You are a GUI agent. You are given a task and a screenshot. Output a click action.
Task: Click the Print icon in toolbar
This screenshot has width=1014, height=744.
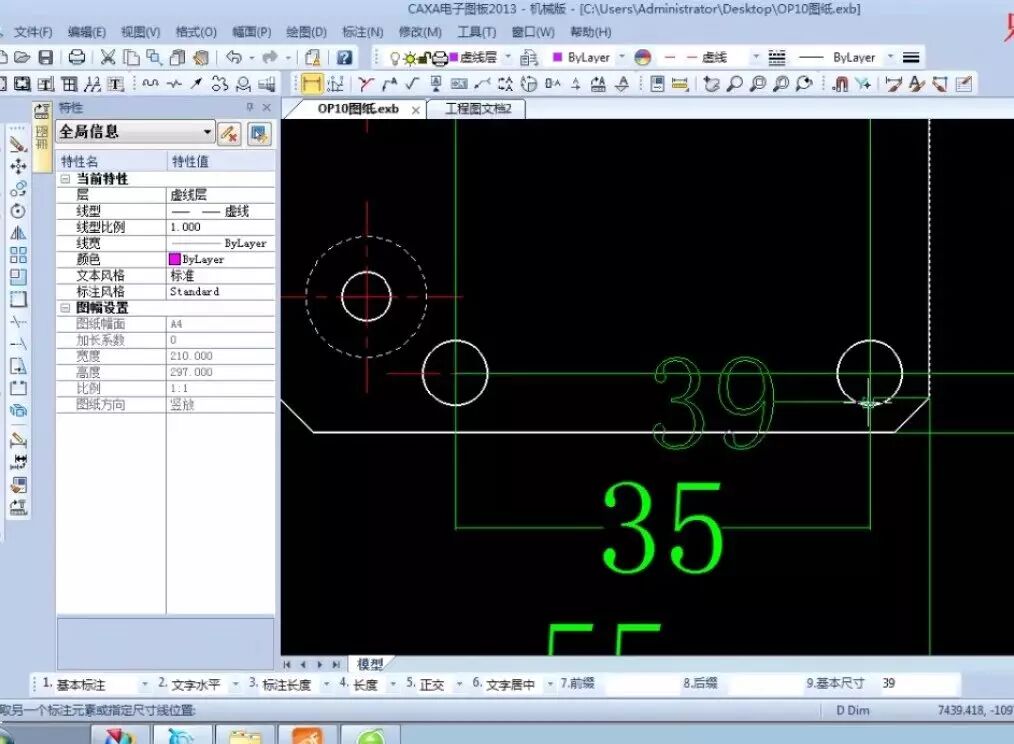pos(76,58)
